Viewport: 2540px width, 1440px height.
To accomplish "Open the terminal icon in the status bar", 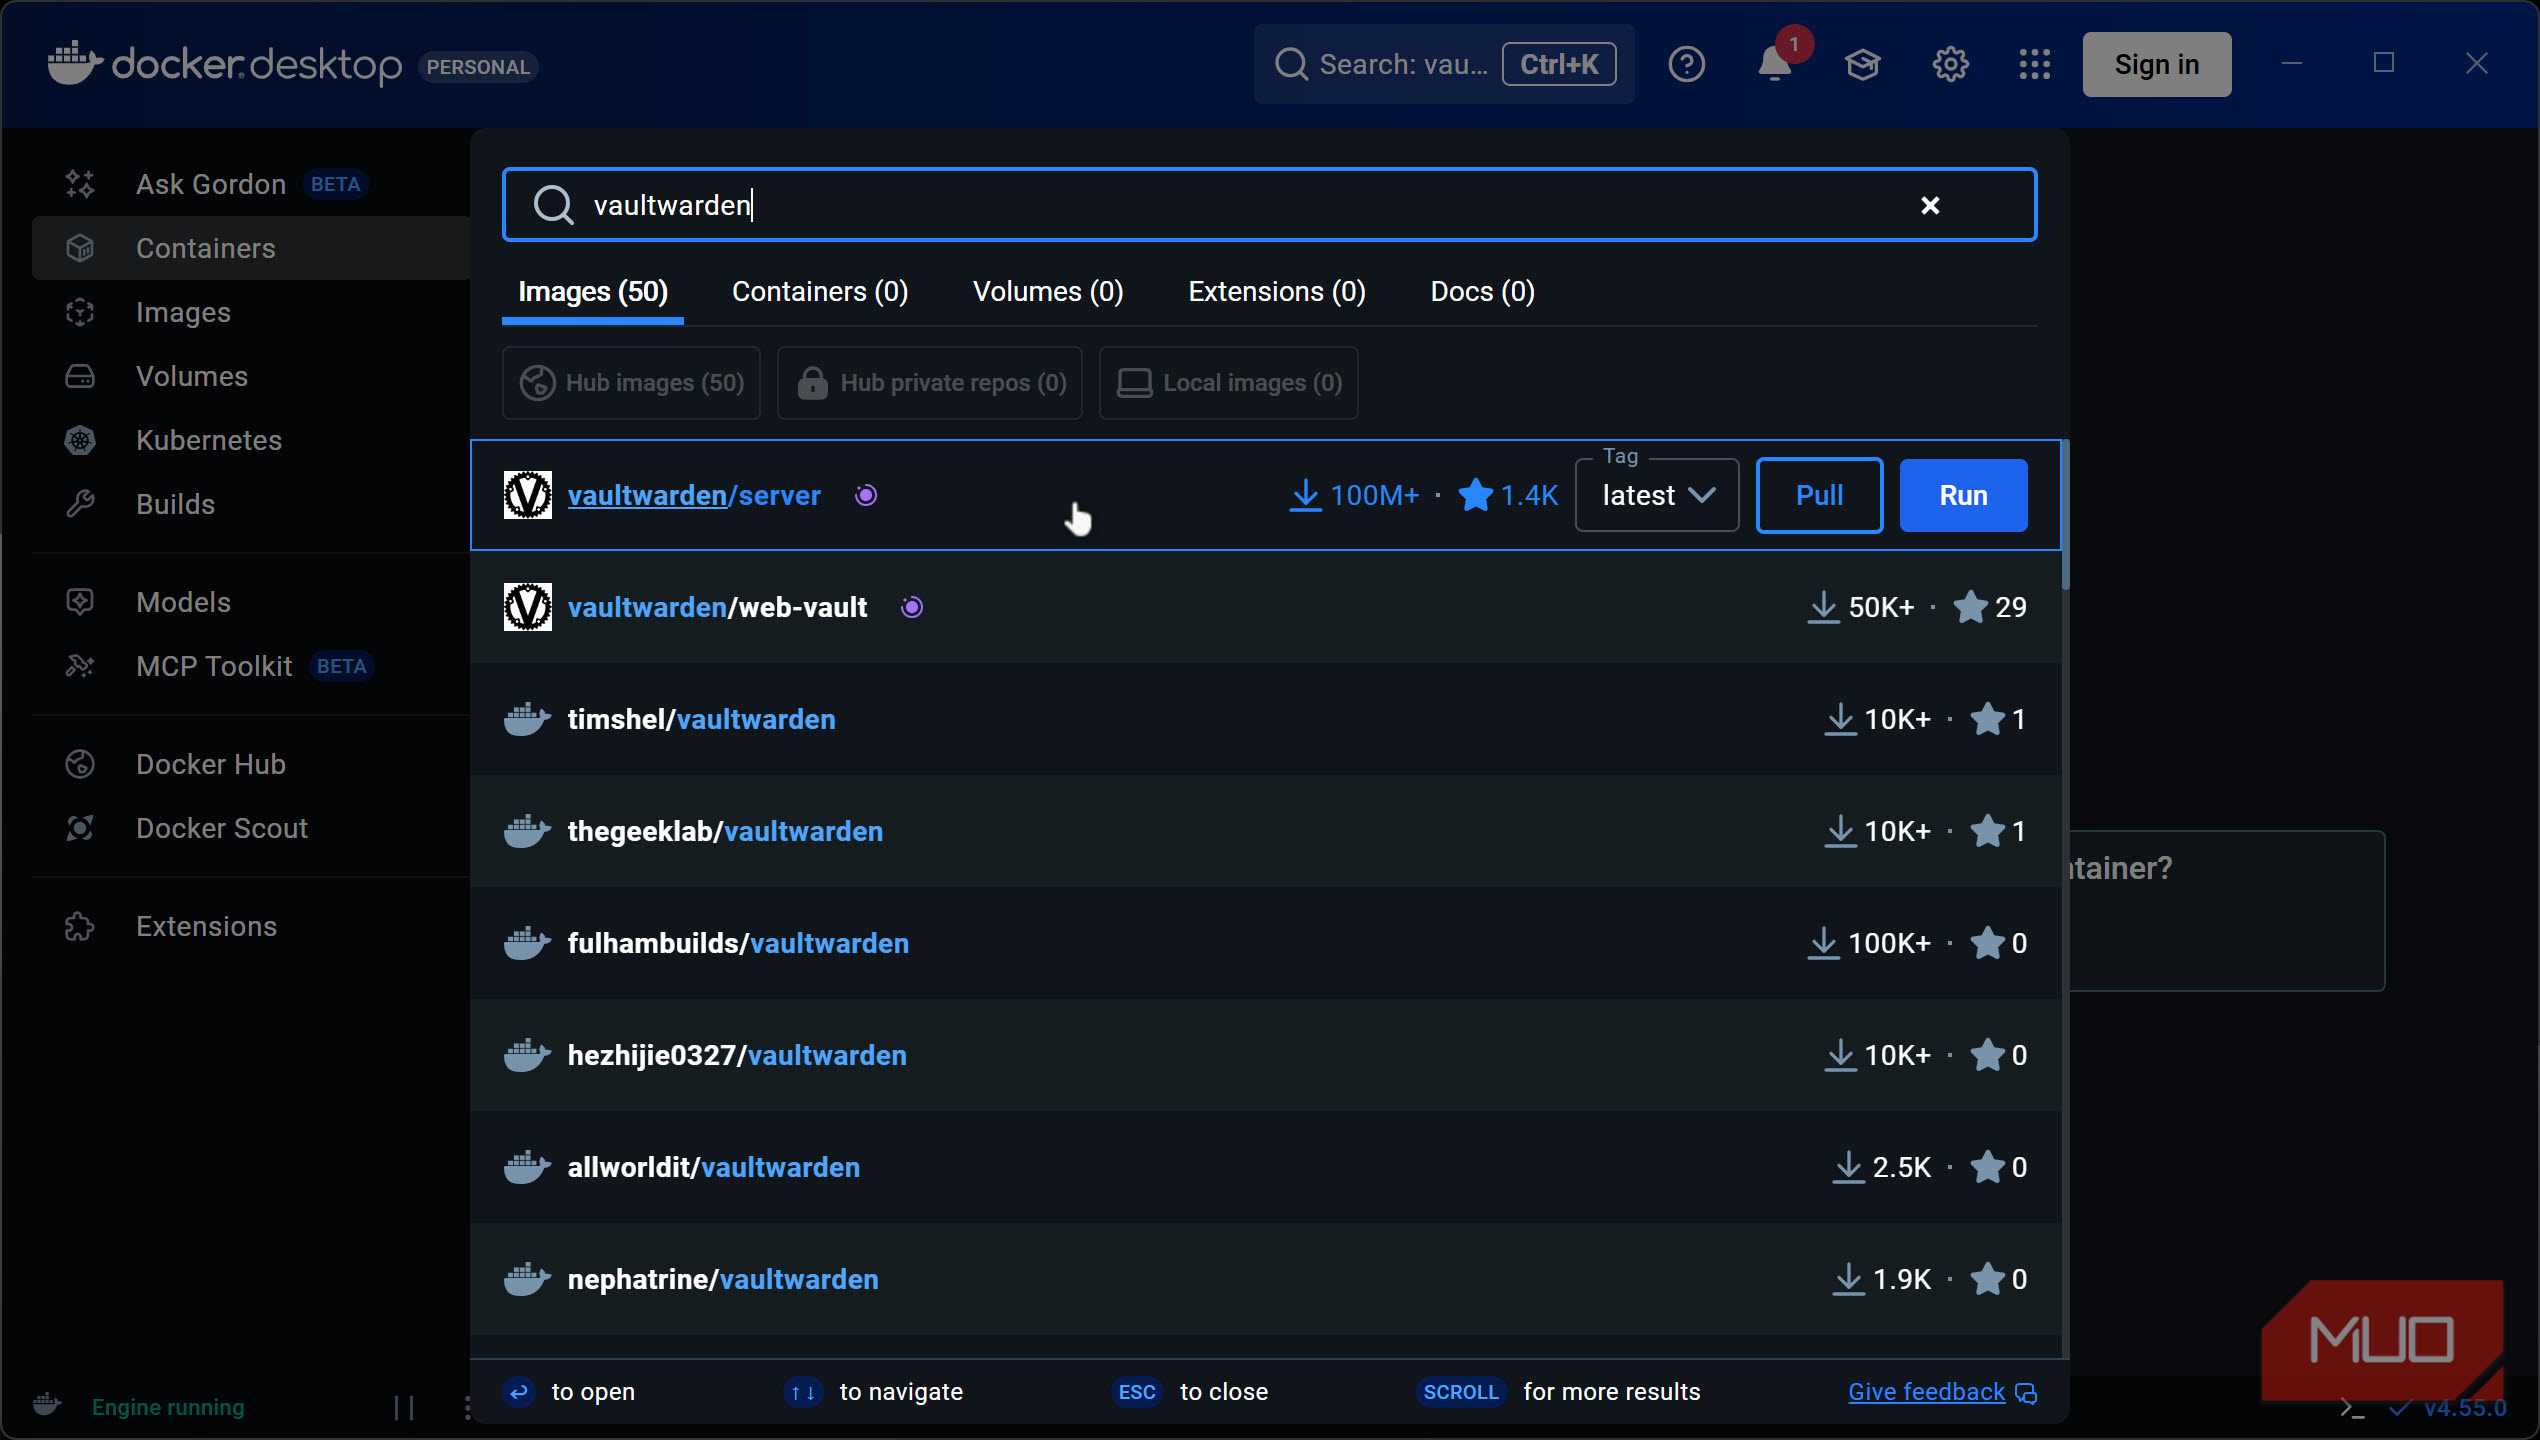I will [x=2353, y=1409].
